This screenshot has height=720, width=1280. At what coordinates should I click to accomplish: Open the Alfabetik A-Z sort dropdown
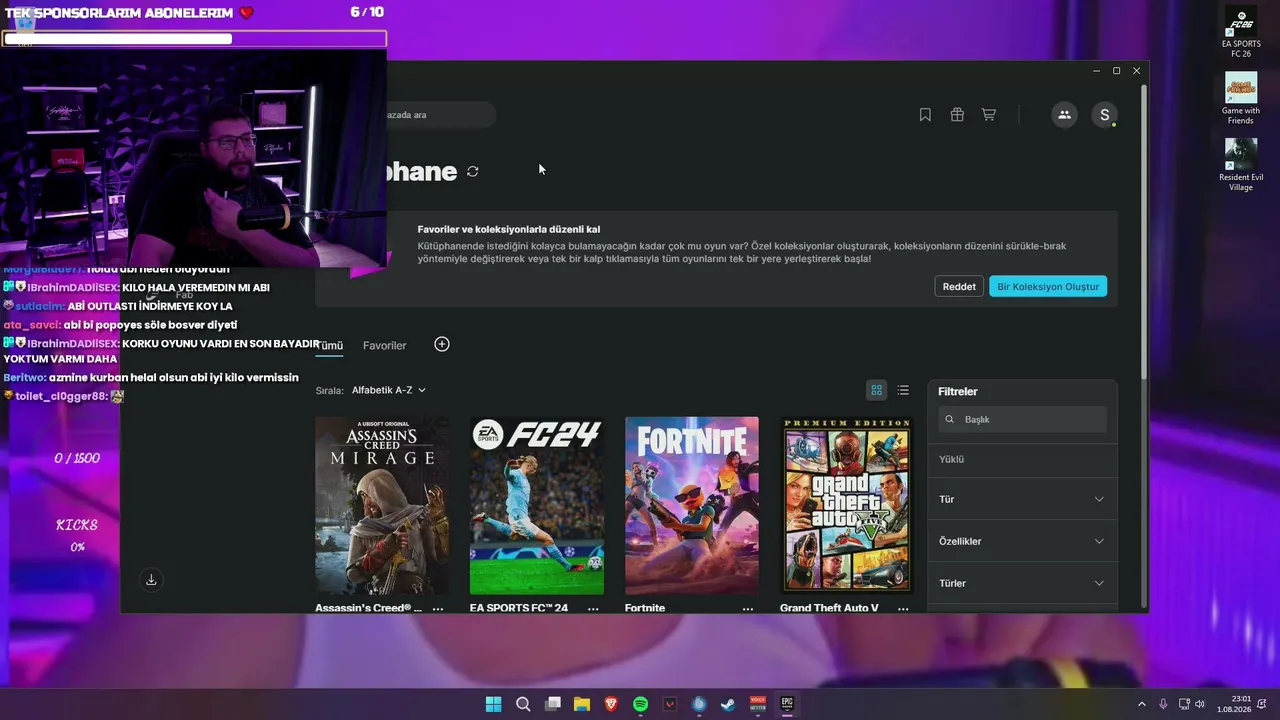tap(389, 390)
